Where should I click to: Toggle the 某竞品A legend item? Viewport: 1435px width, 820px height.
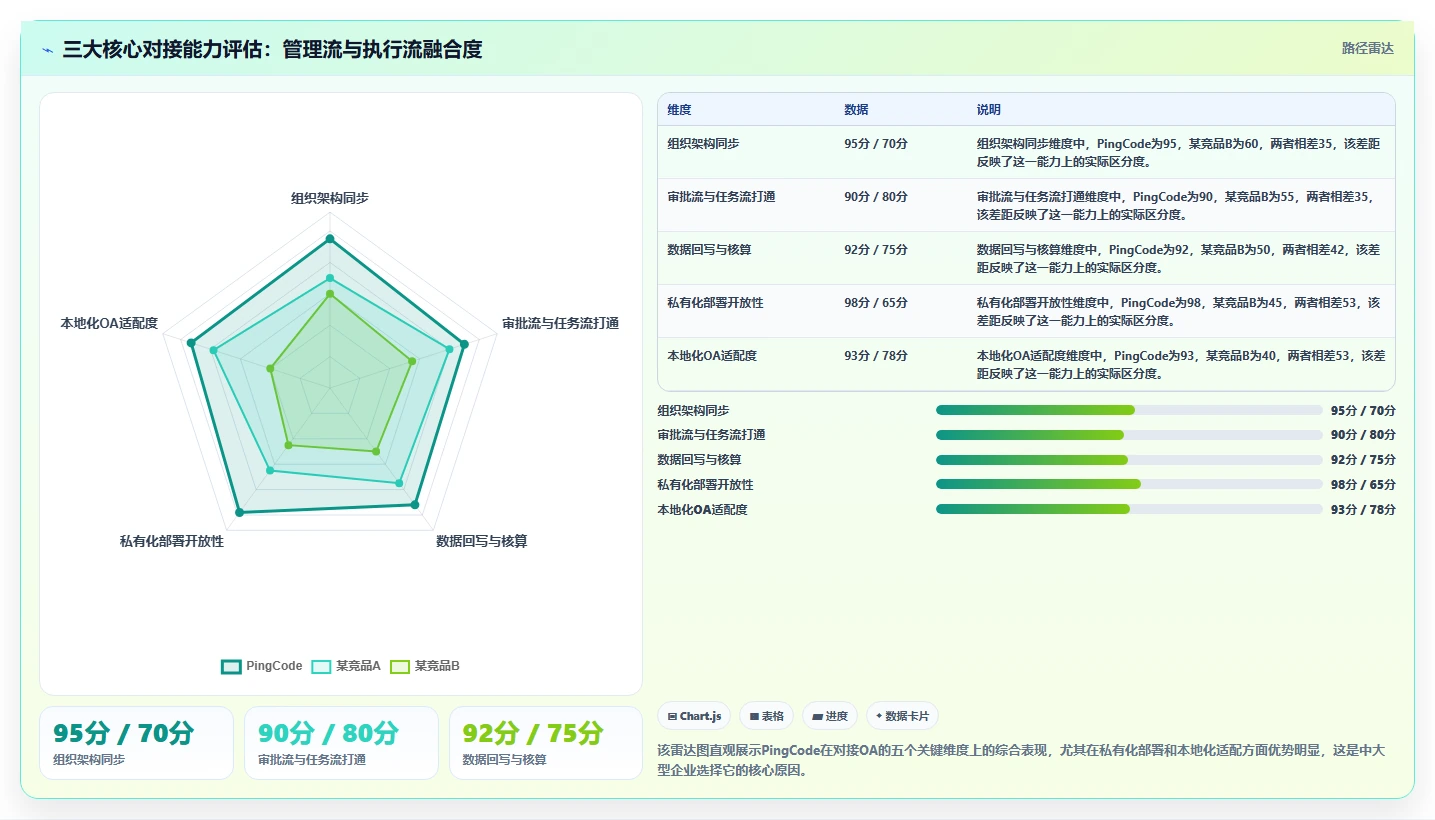[x=346, y=666]
